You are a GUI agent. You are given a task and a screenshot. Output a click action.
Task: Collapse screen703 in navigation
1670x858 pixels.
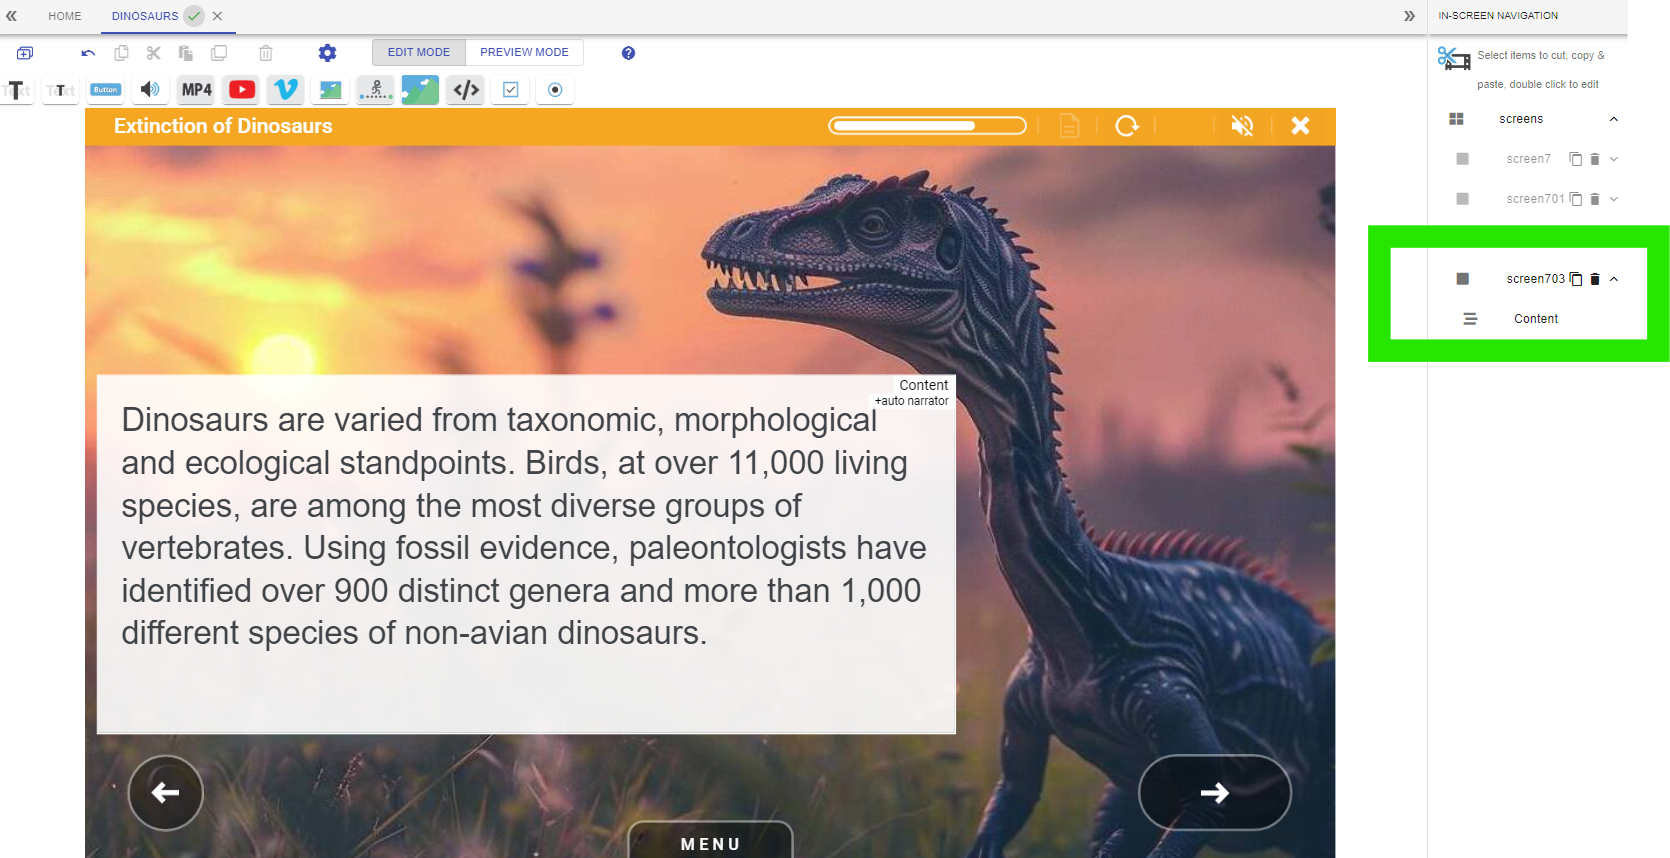(x=1613, y=279)
